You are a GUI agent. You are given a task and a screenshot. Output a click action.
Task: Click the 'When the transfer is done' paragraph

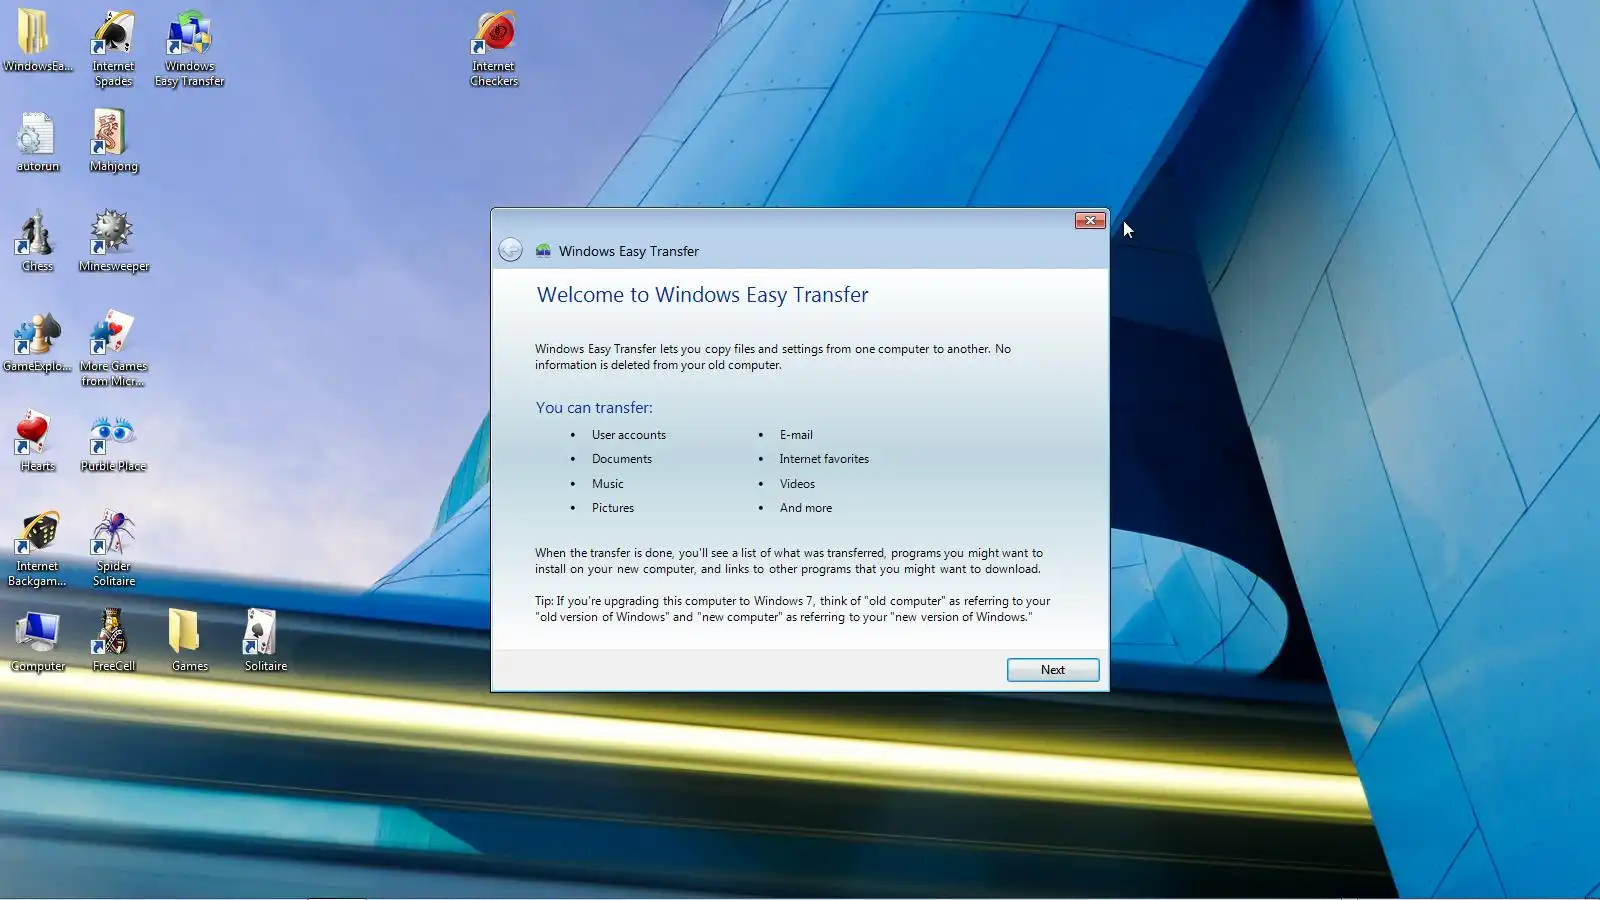789,561
